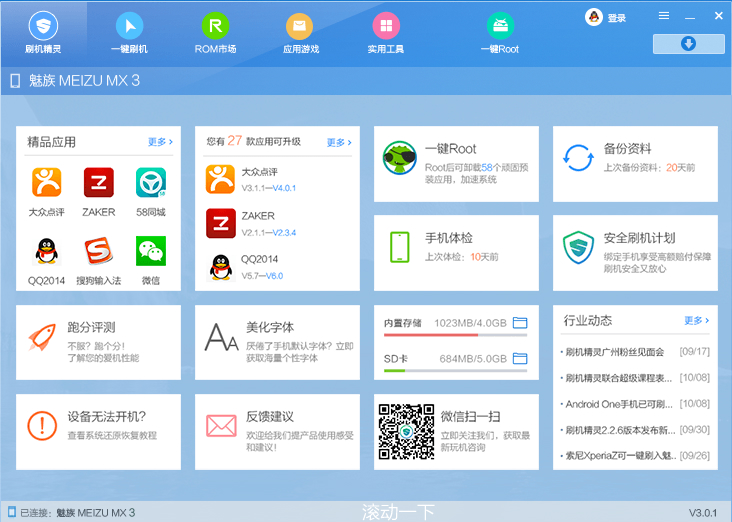The image size is (732, 522).
Task: Click the shield icon for 安全刷机计划
Action: click(578, 247)
